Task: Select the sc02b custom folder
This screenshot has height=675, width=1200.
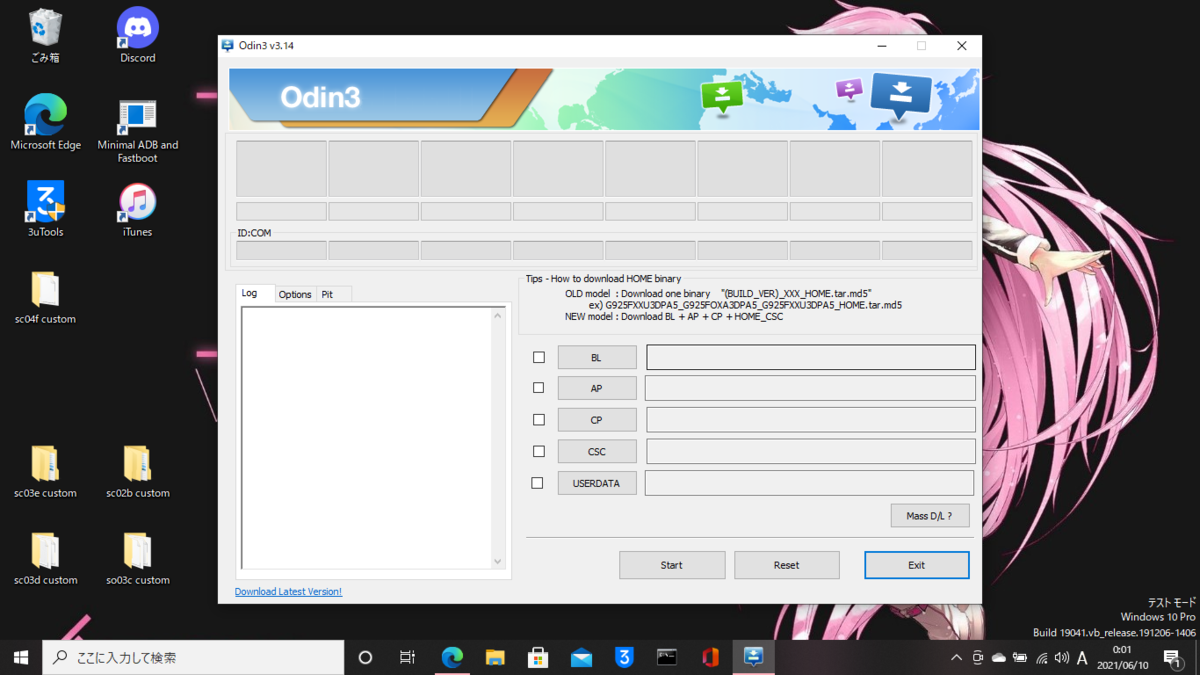Action: point(137,471)
